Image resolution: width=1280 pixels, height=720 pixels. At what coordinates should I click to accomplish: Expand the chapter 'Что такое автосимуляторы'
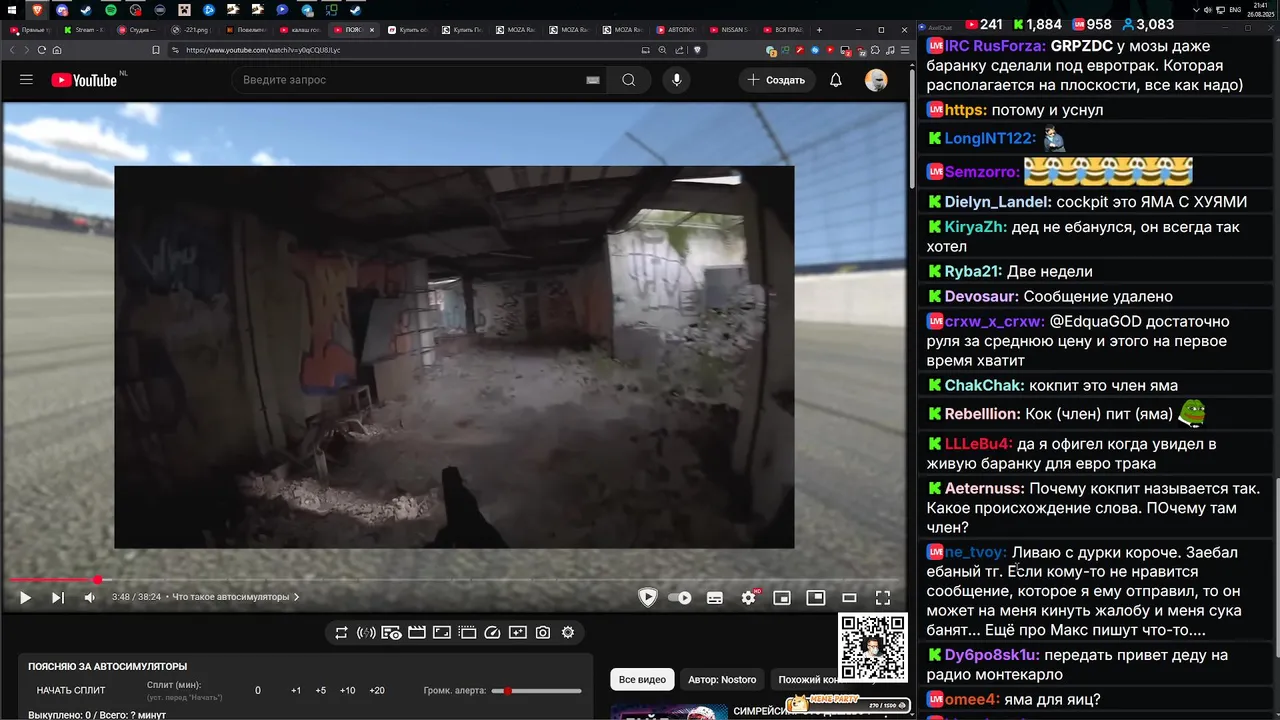236,597
